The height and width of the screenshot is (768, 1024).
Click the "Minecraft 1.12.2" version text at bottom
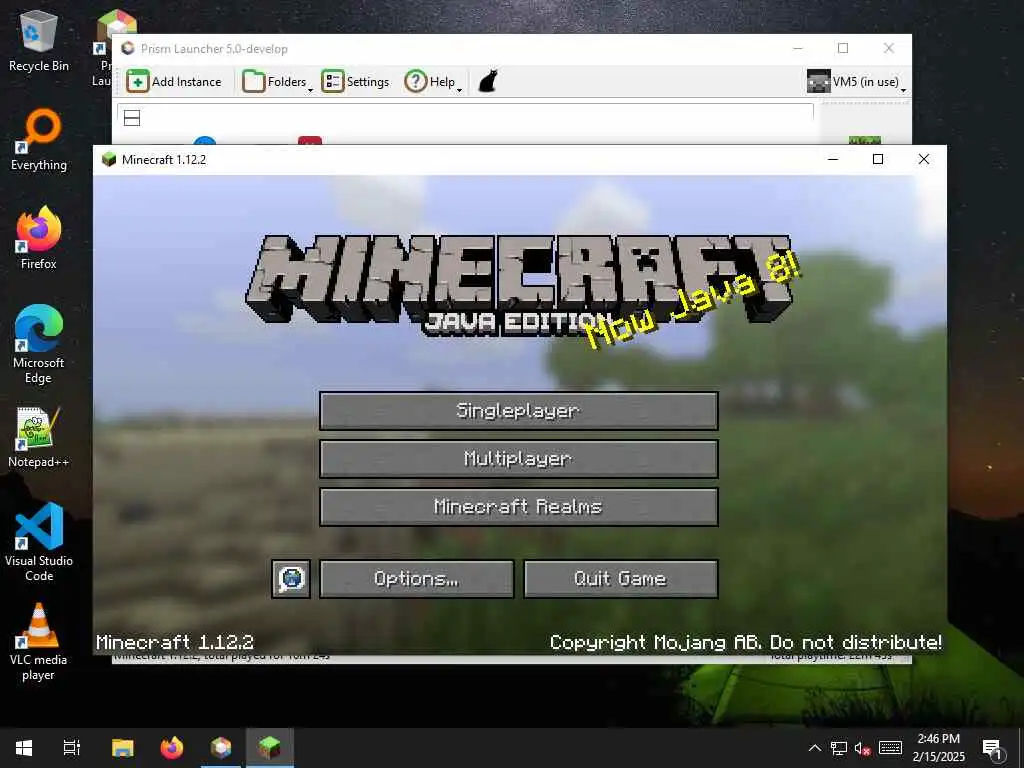click(x=174, y=643)
